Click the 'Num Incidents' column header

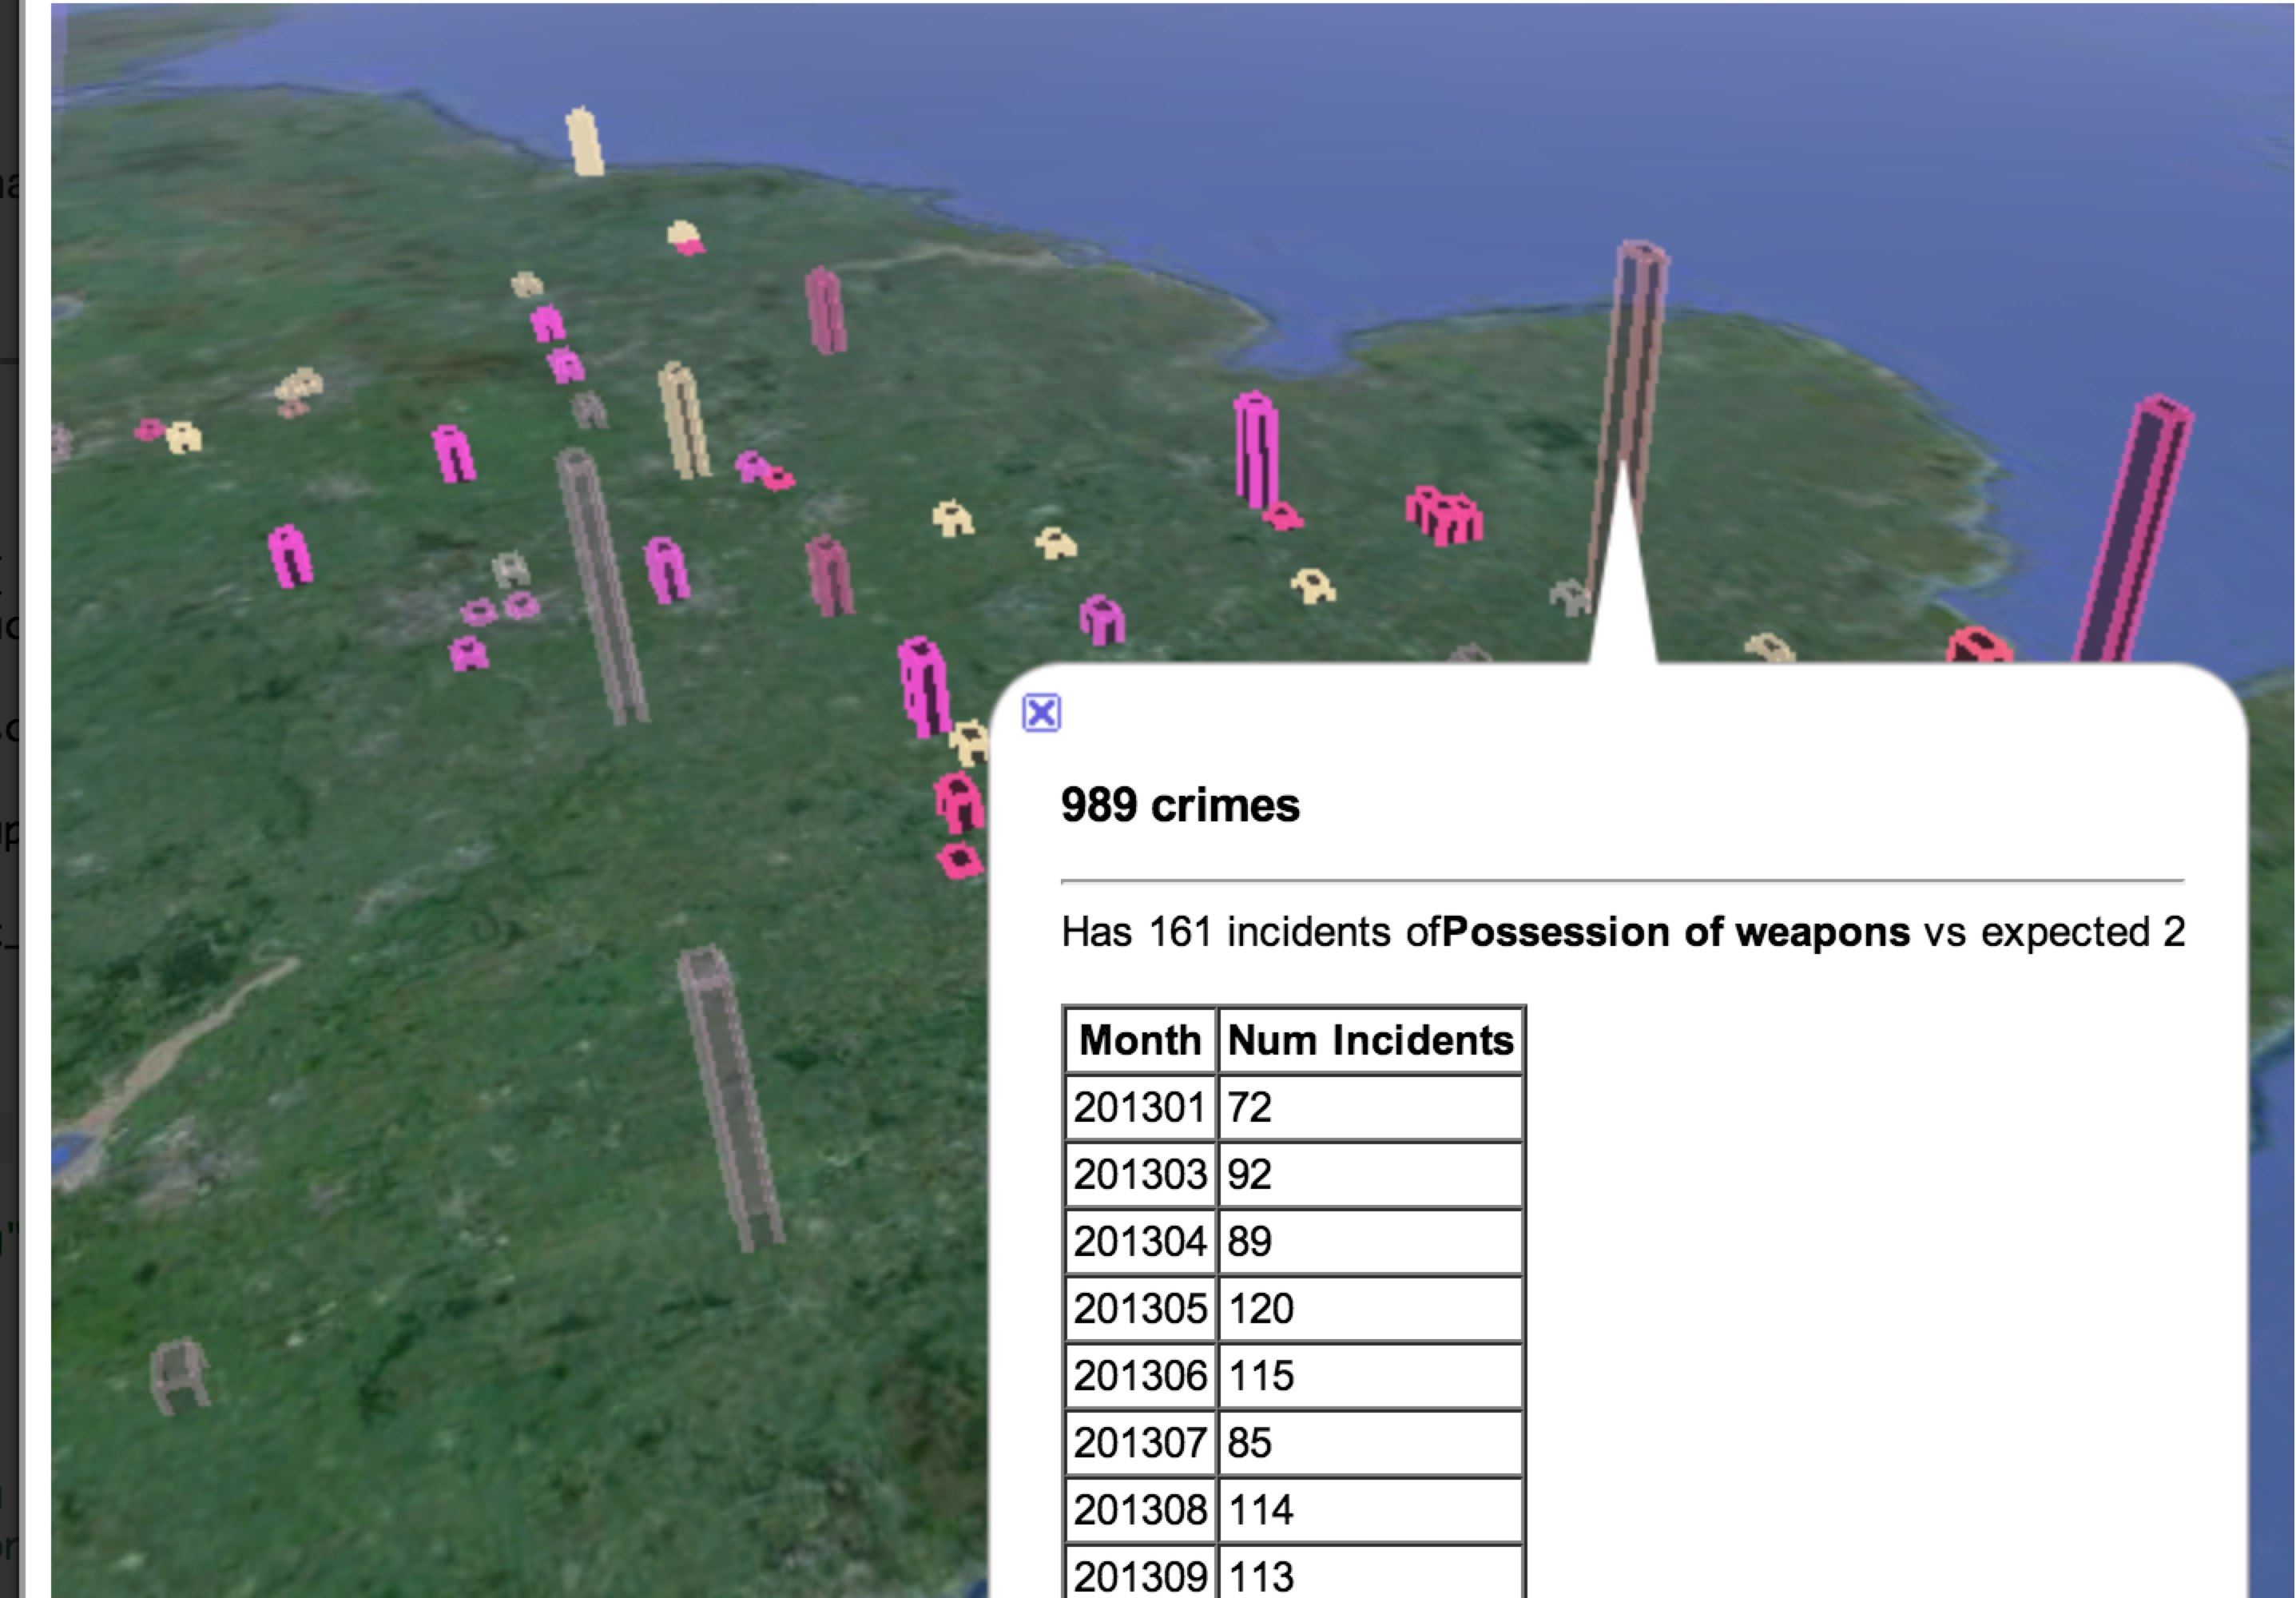[x=1370, y=1040]
